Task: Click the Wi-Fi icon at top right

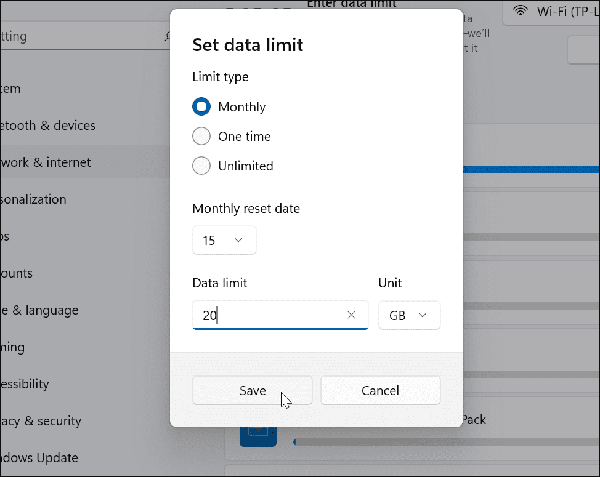Action: pyautogui.click(x=521, y=12)
